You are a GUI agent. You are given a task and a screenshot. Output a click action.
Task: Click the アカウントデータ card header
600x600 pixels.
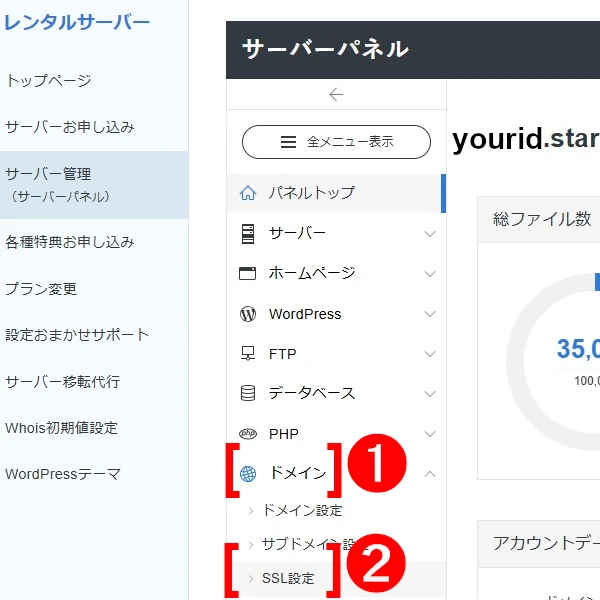point(539,544)
